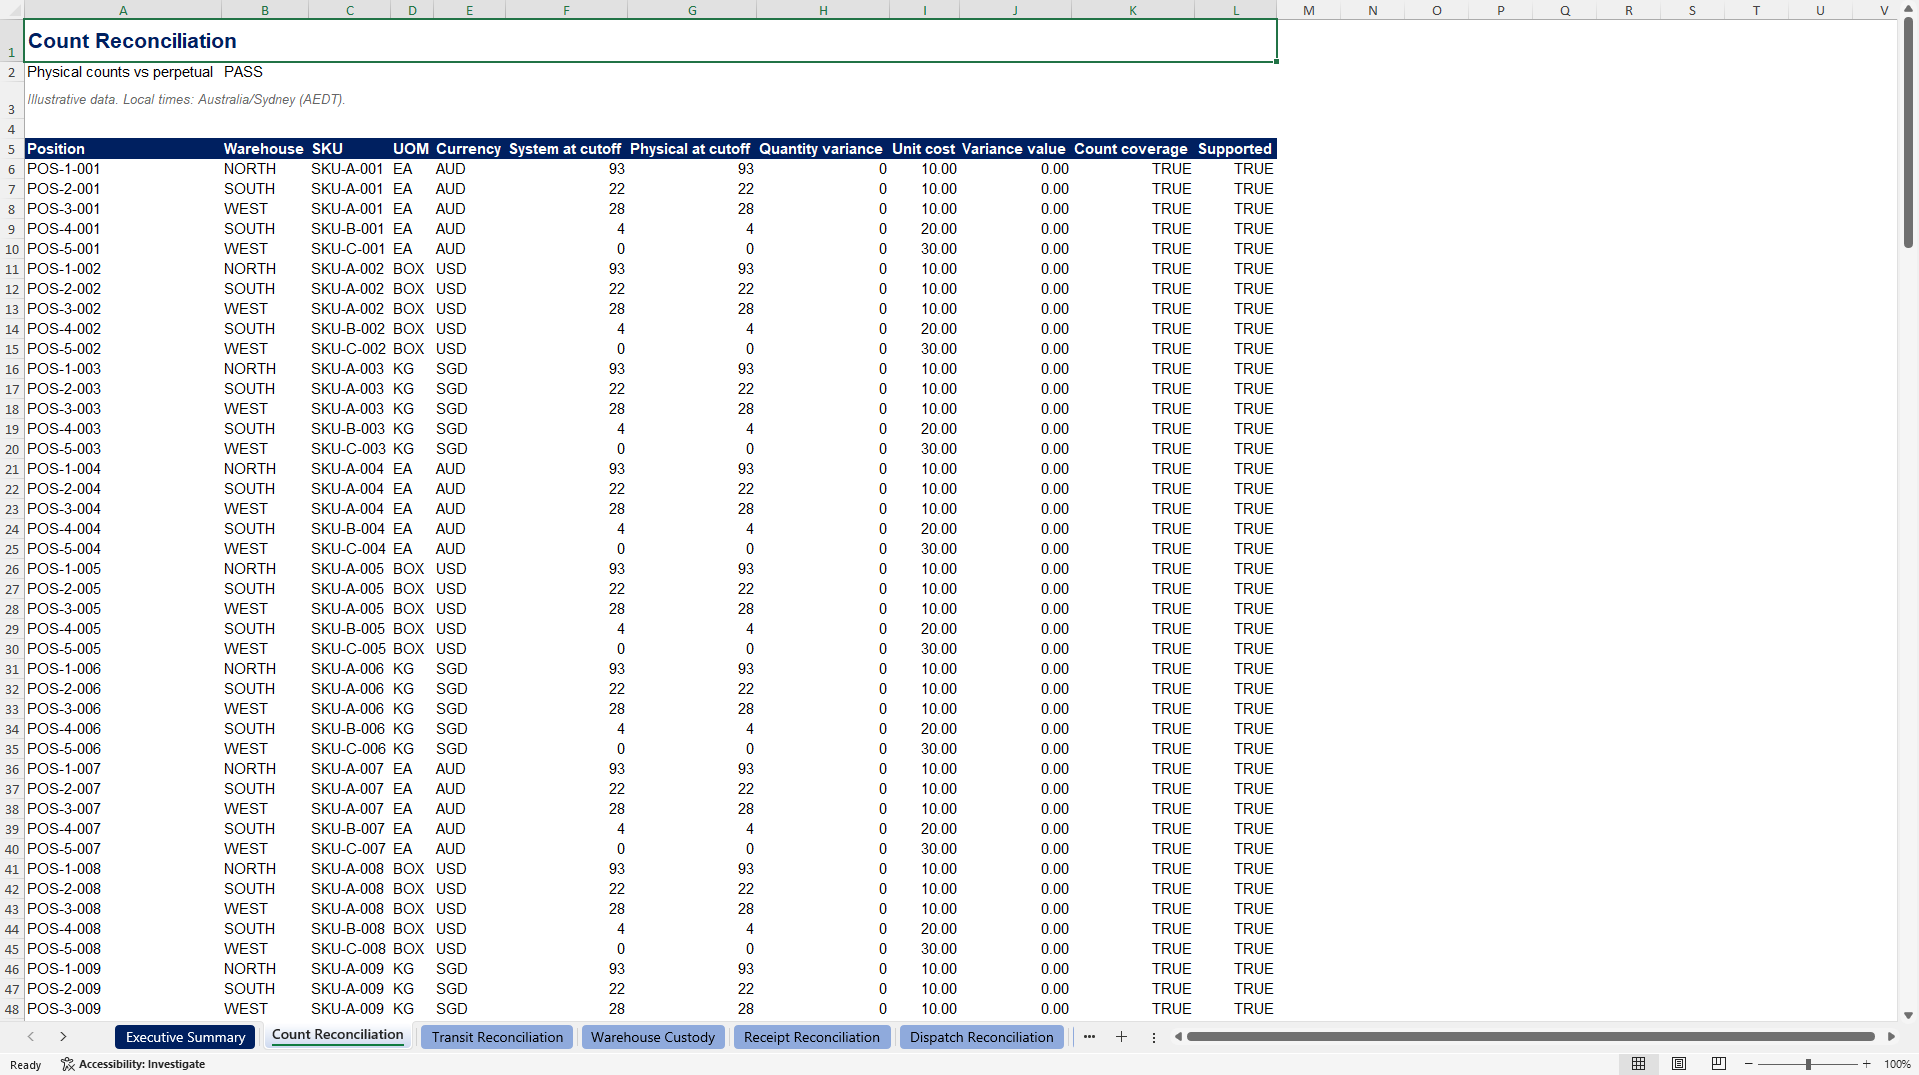Select the Physical counts vs perpetual cell

123,72
